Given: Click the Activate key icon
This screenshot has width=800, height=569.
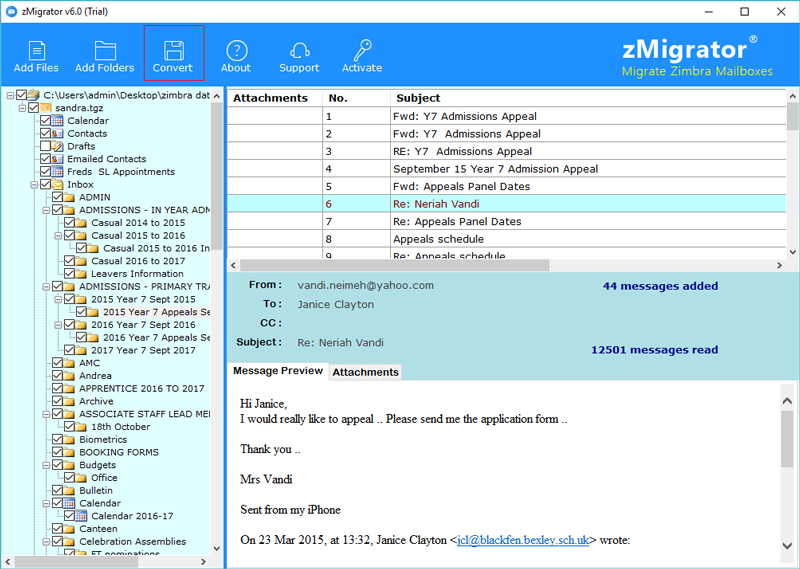Looking at the screenshot, I should [363, 50].
